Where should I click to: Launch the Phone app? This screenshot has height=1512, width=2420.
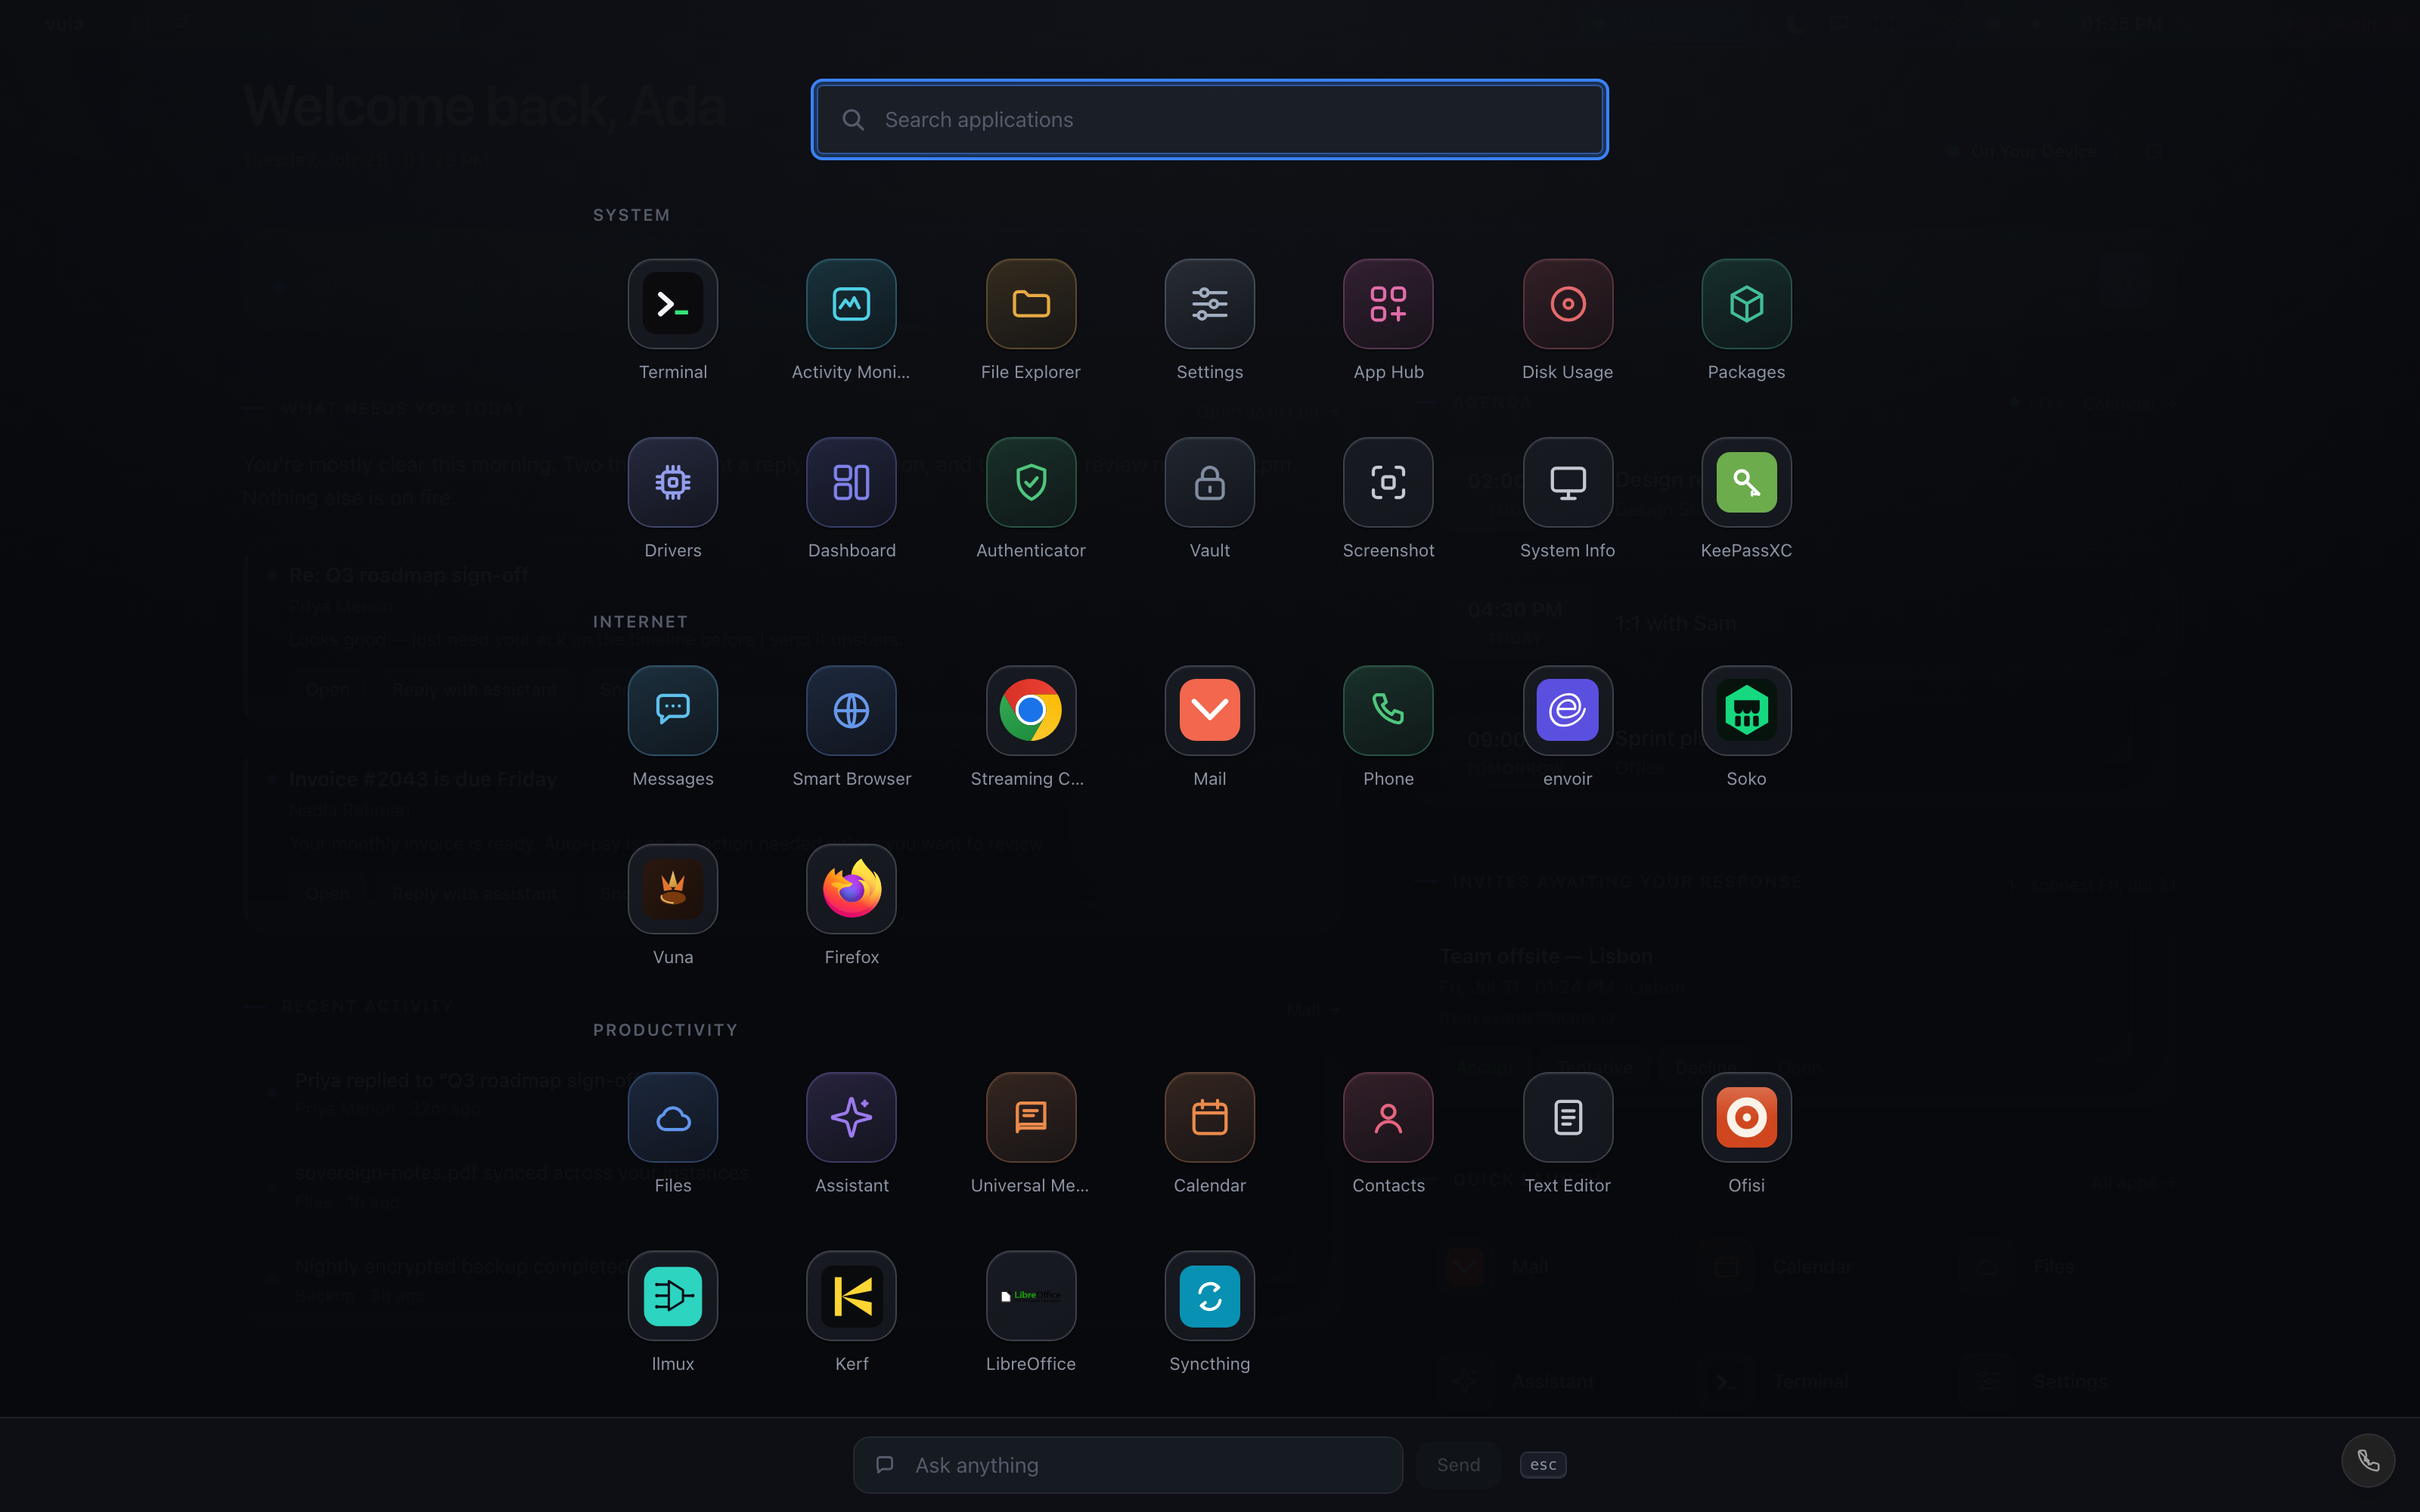(x=1388, y=710)
